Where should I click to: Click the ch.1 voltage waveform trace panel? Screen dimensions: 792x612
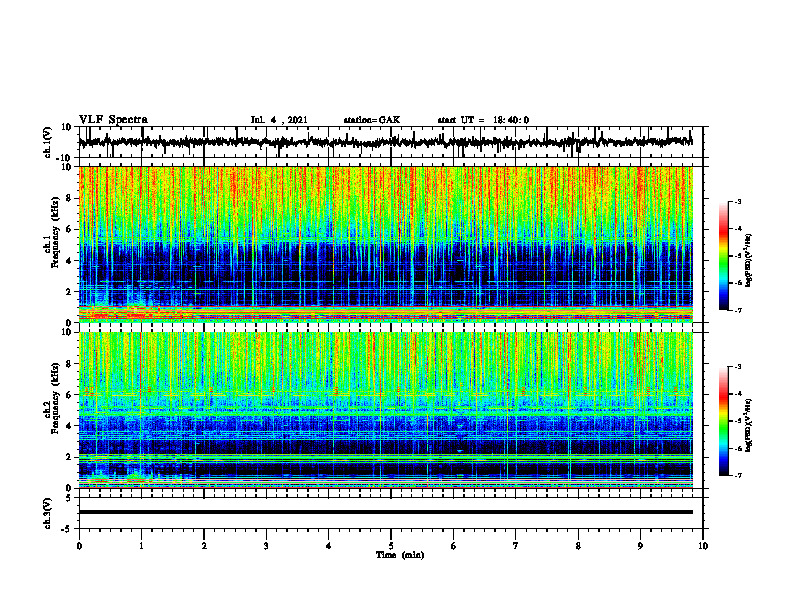point(391,142)
